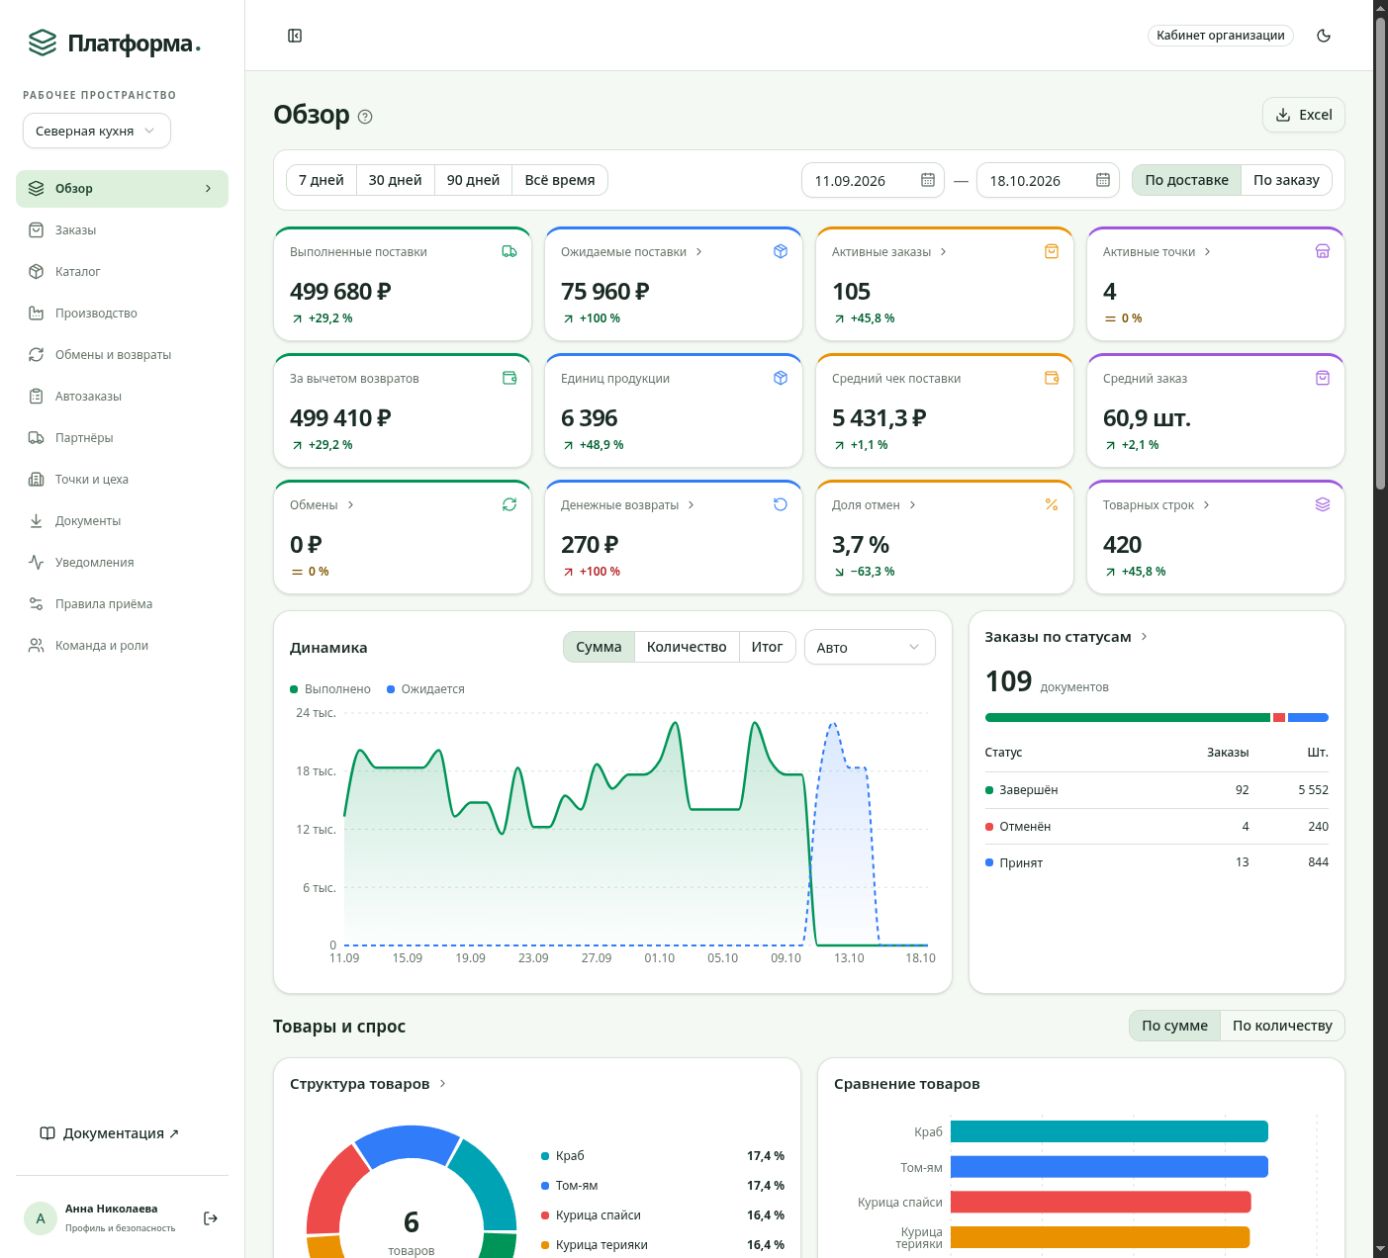Show chart by Итог

click(x=767, y=647)
